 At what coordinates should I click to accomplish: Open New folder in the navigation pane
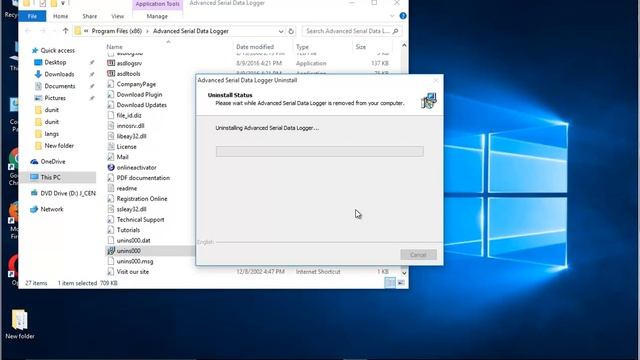[x=59, y=146]
